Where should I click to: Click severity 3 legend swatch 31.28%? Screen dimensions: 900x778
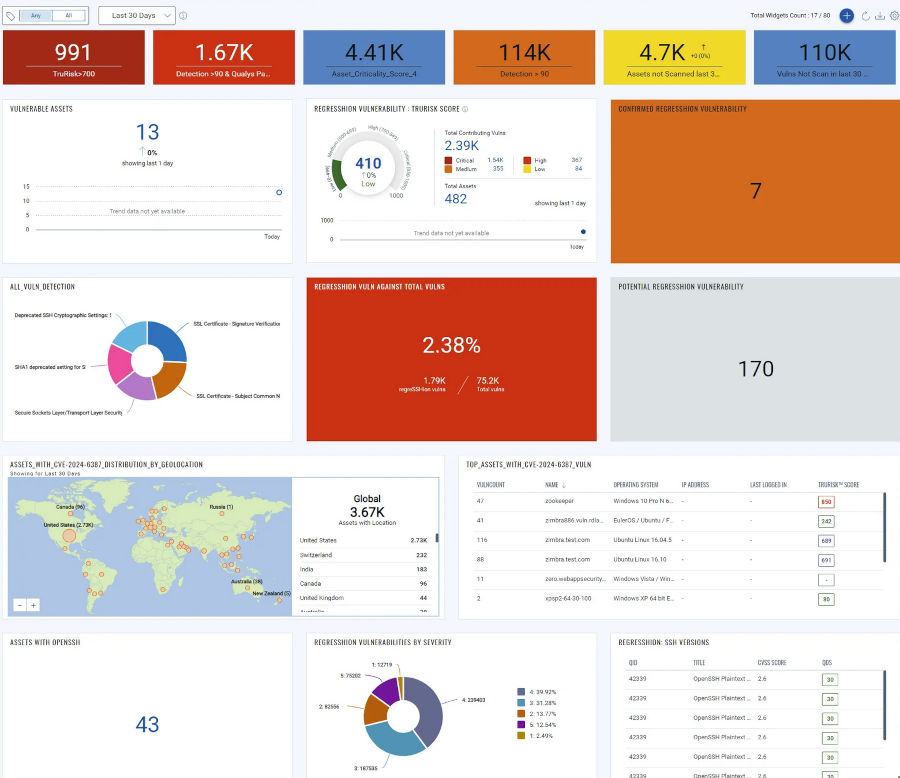521,703
